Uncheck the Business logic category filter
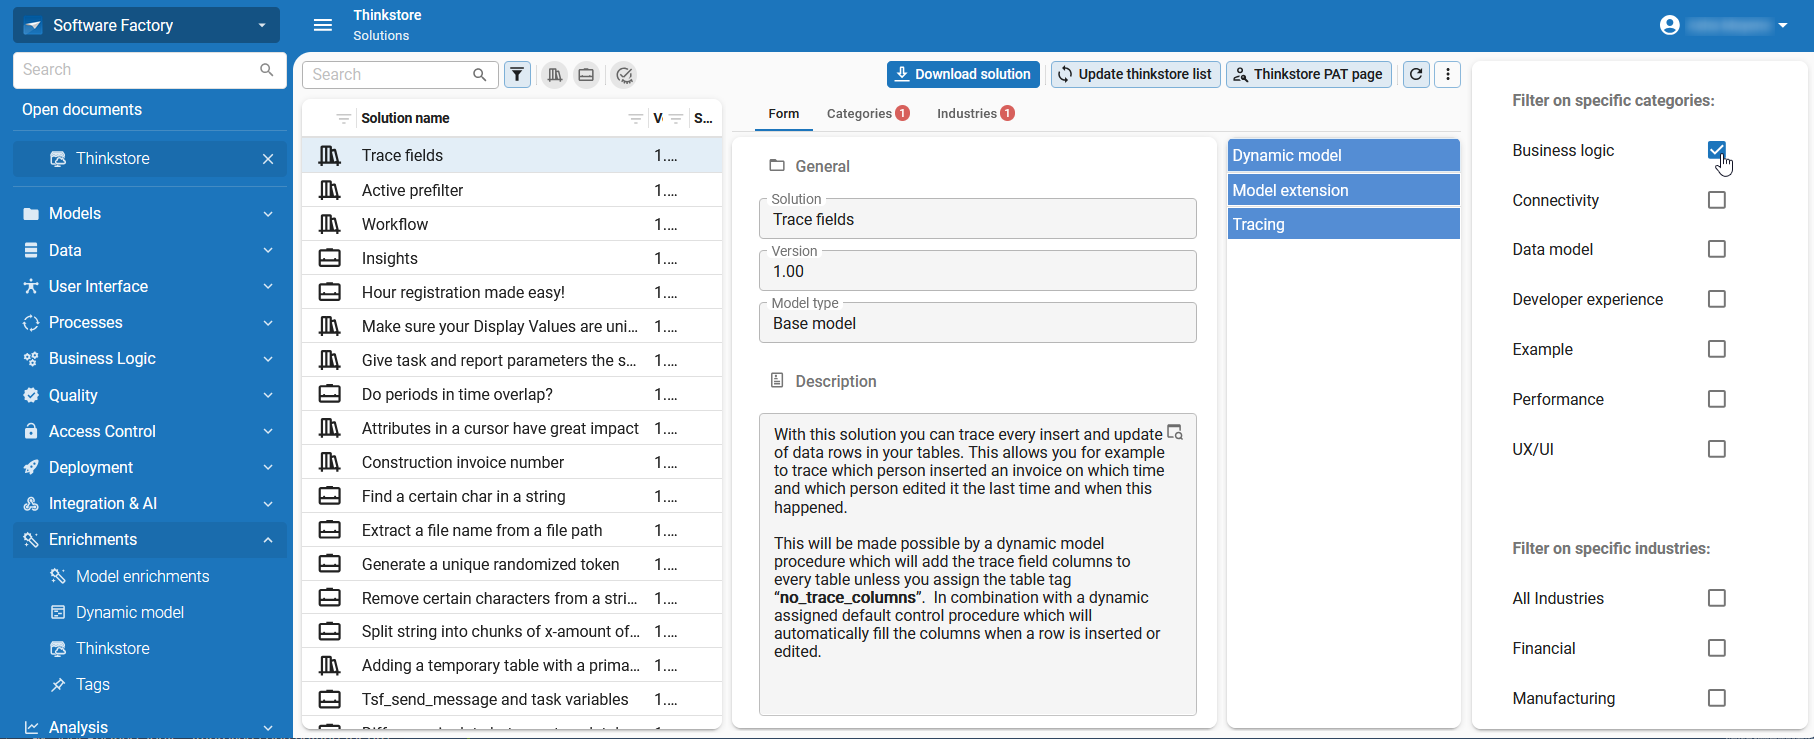 pyautogui.click(x=1716, y=150)
